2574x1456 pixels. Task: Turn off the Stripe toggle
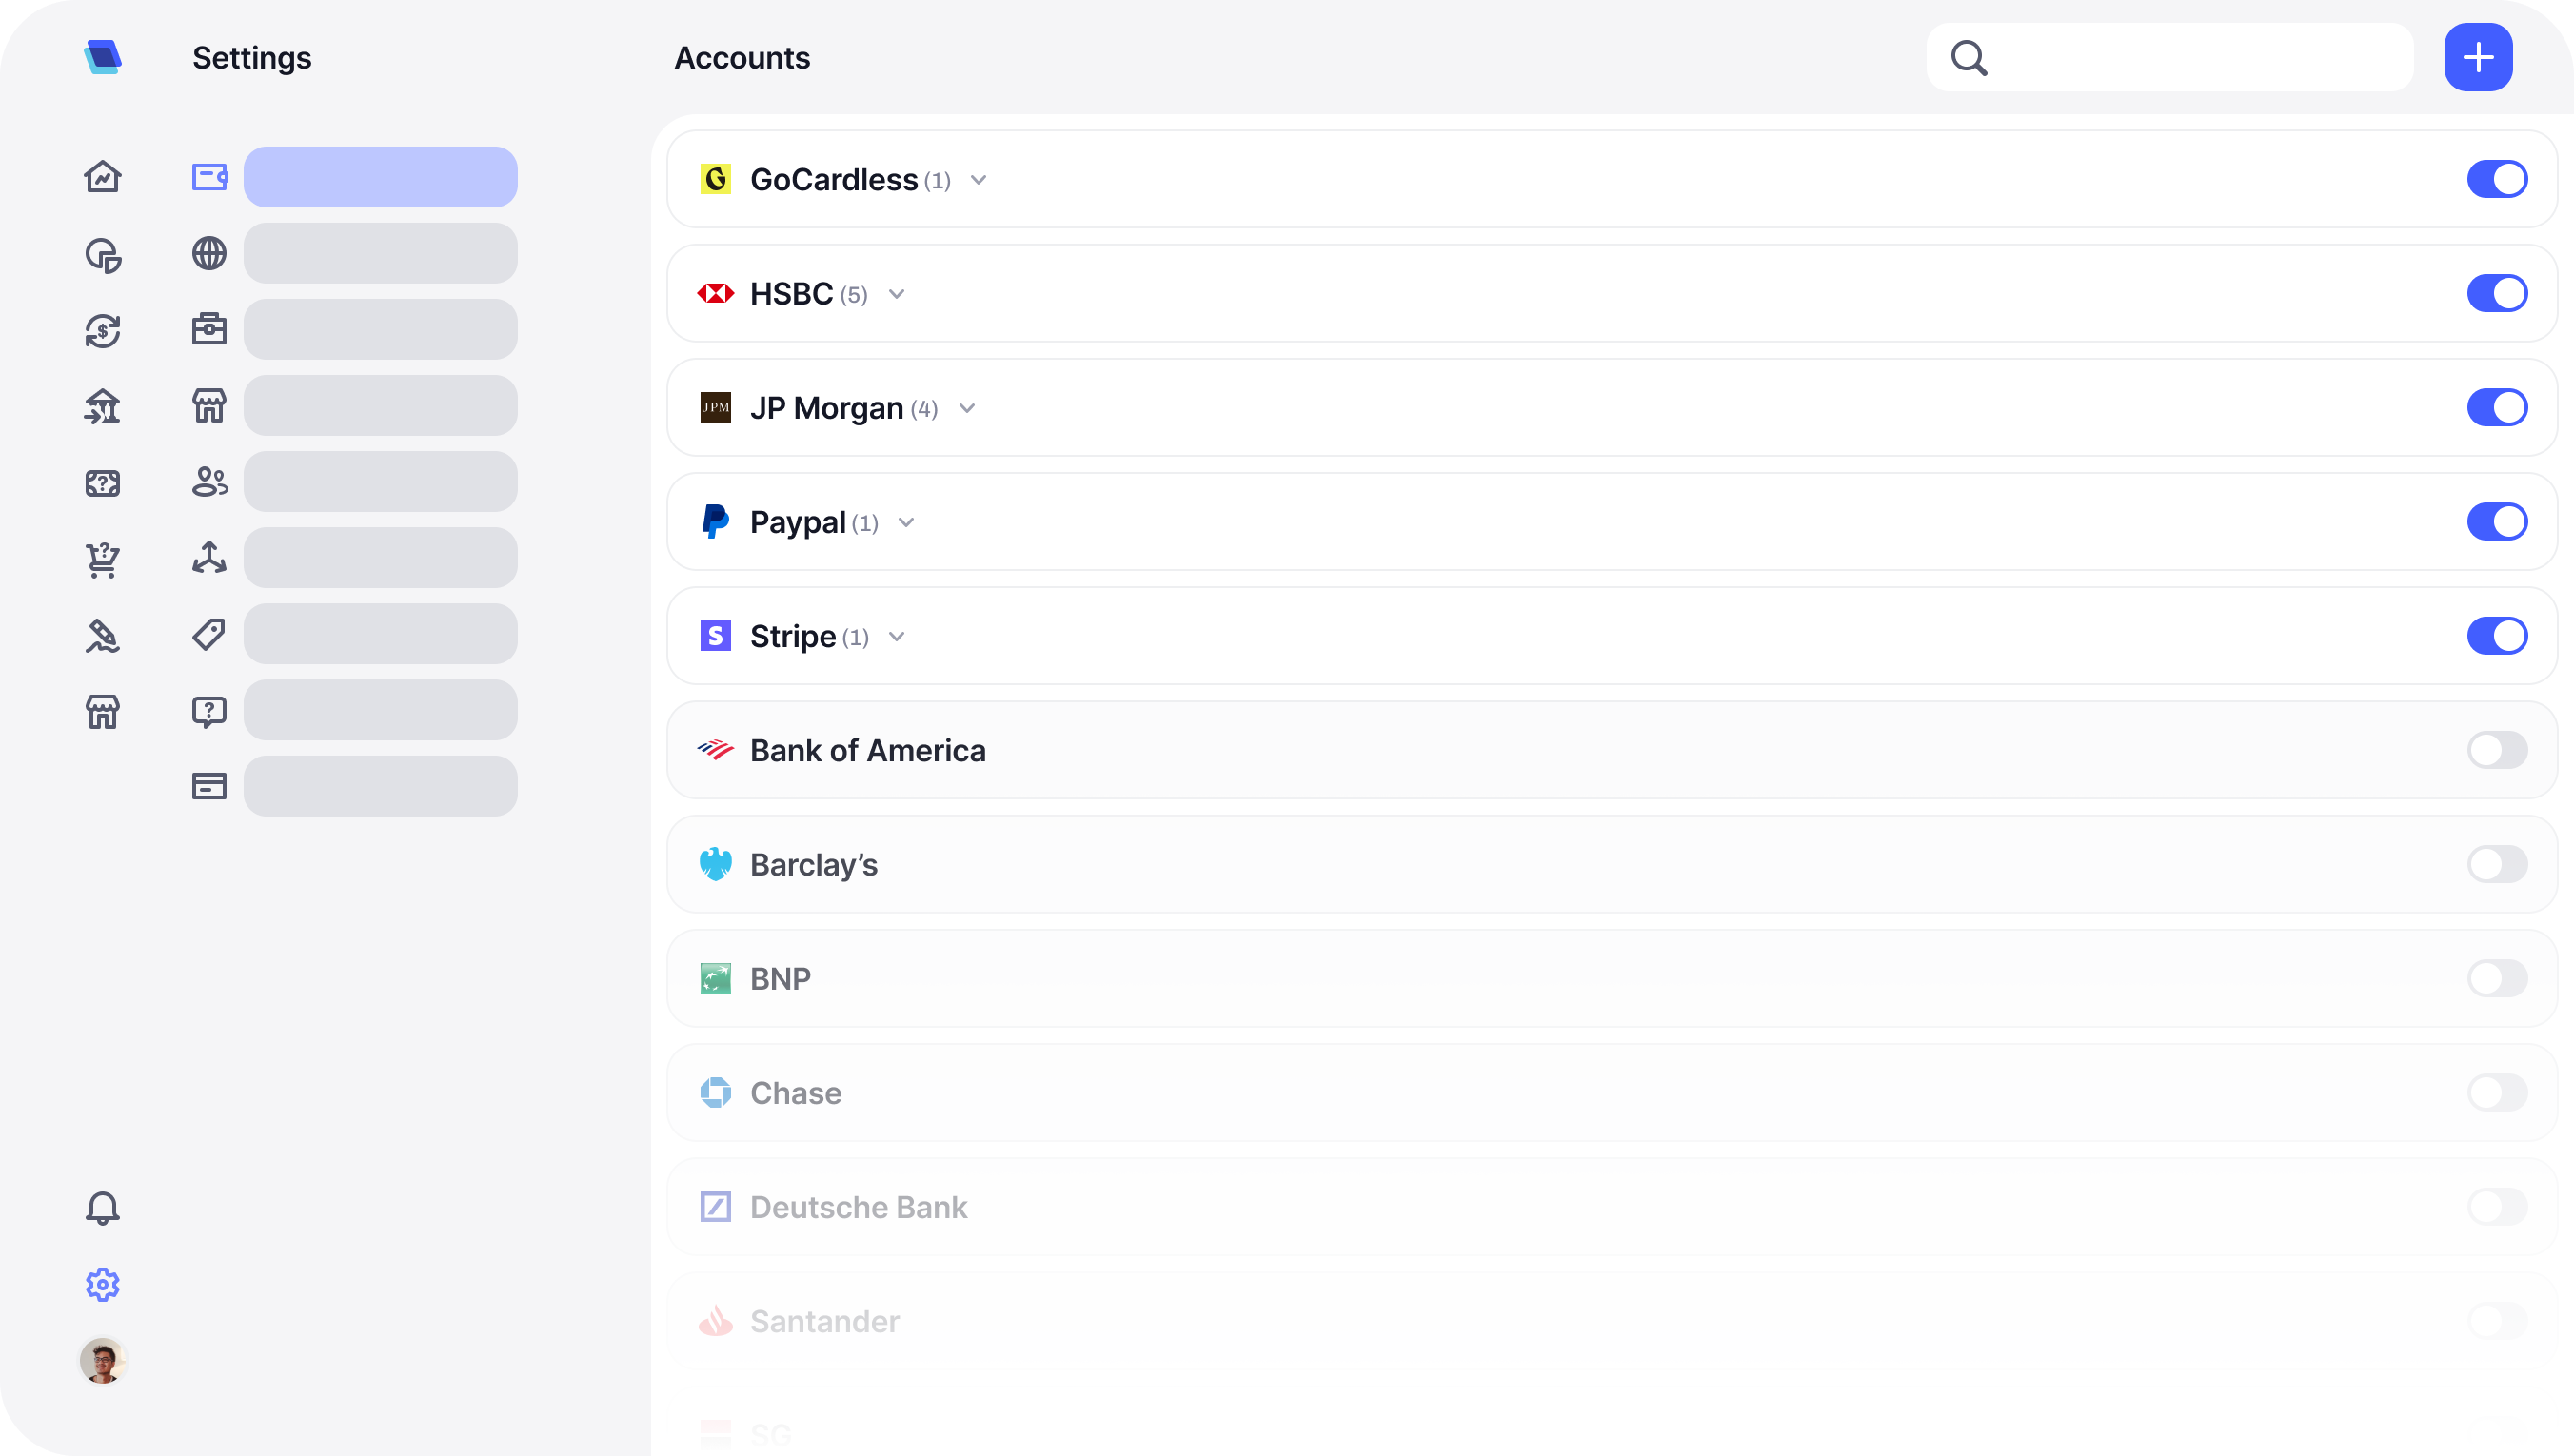tap(2497, 635)
